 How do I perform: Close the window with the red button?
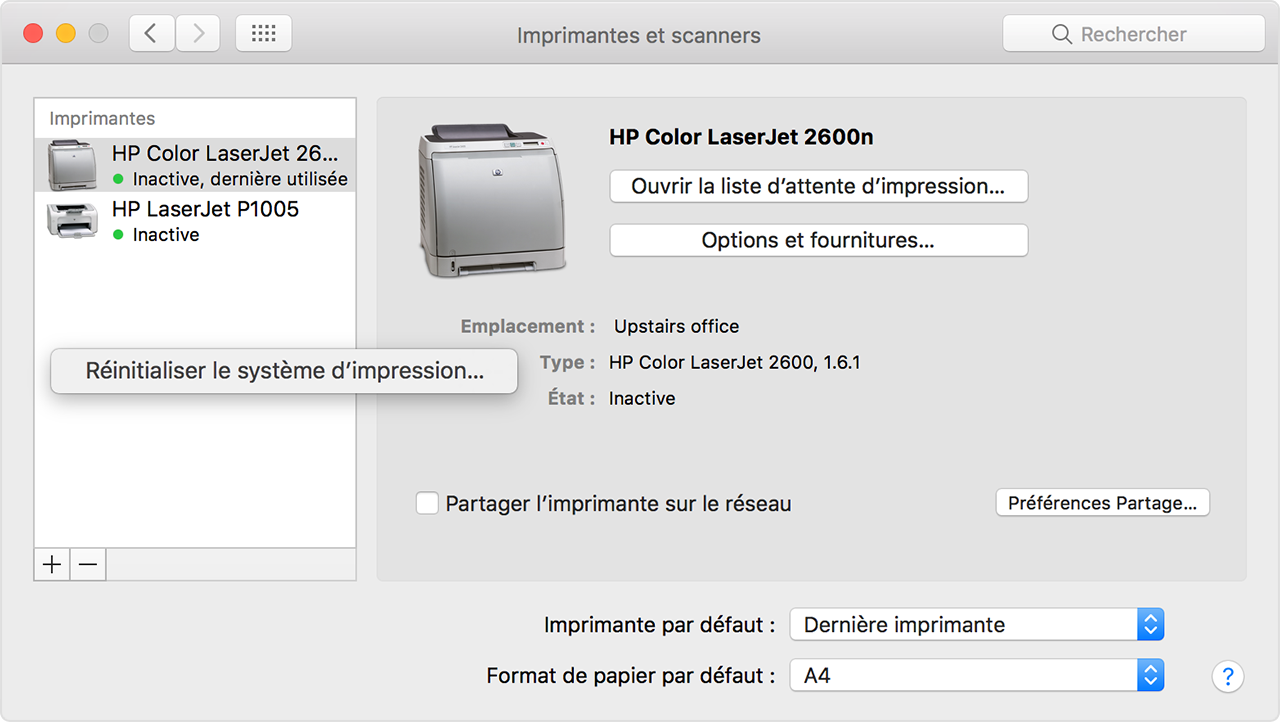pos(33,34)
